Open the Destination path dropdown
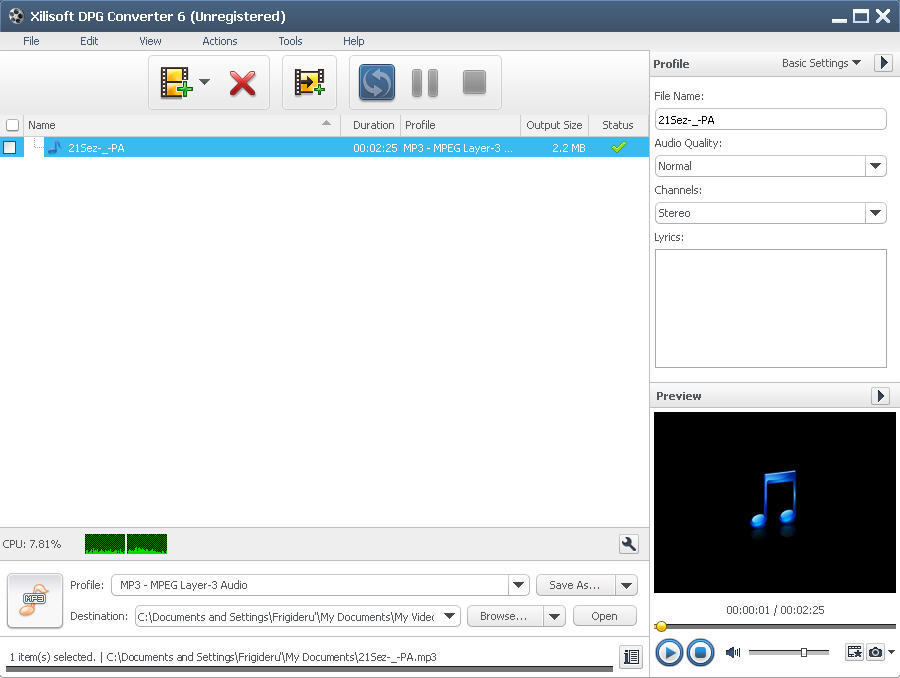 (449, 616)
